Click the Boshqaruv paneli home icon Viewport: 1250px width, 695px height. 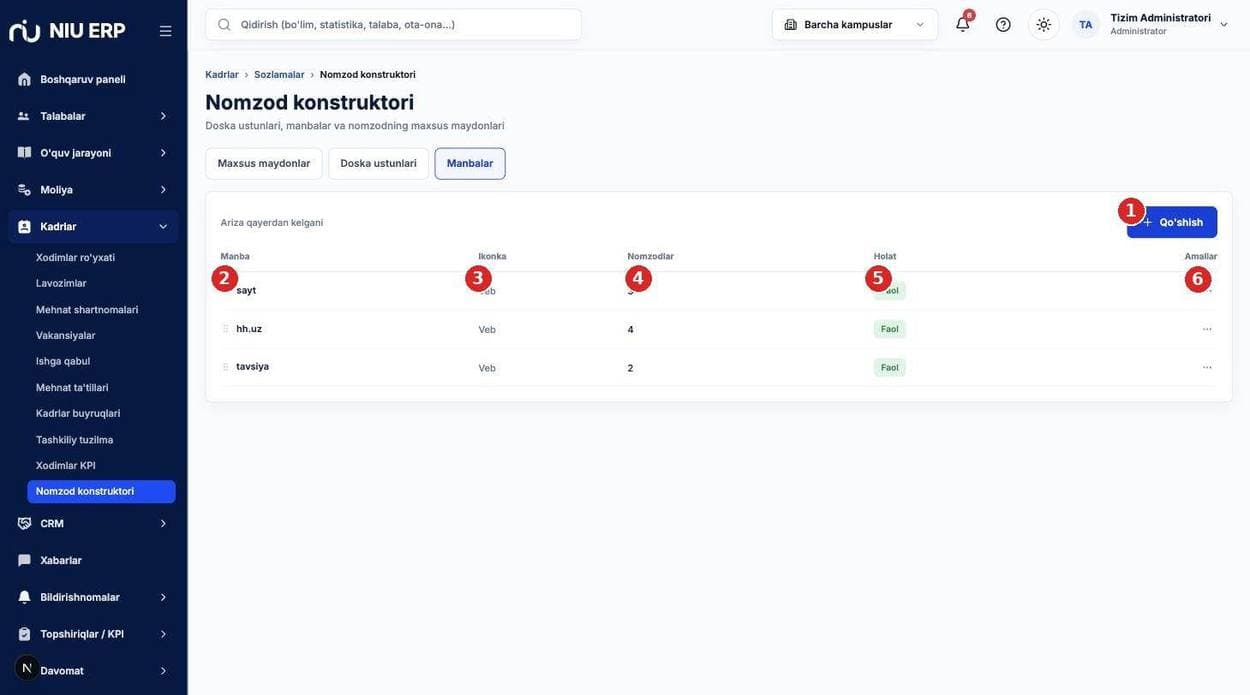[x=24, y=79]
